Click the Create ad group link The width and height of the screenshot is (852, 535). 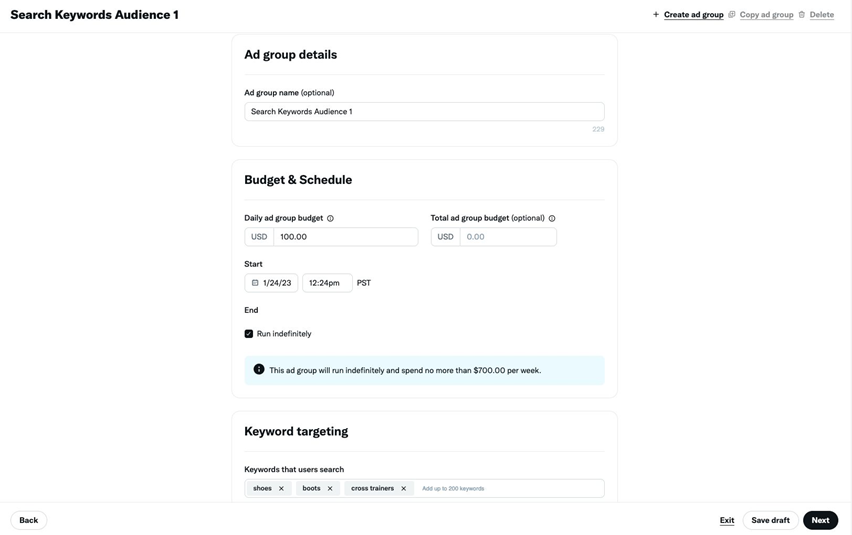(x=693, y=15)
